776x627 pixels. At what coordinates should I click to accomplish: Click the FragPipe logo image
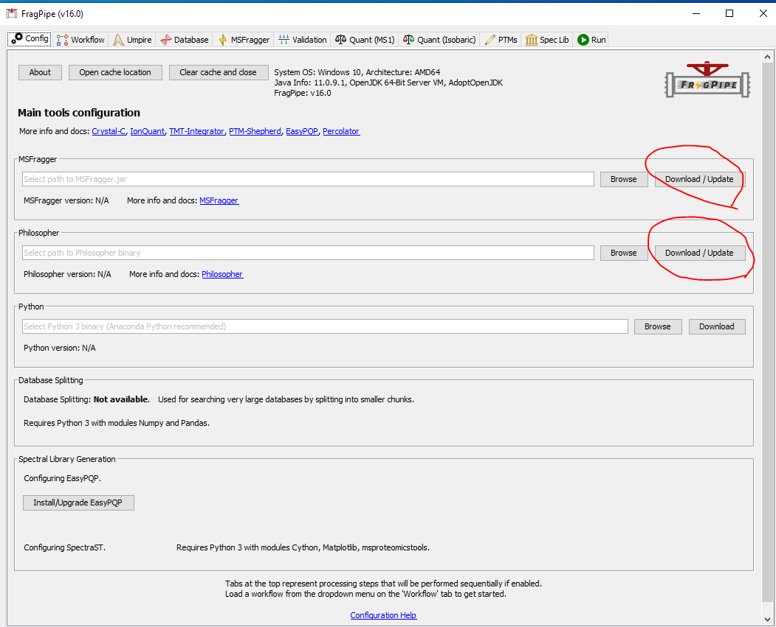(x=708, y=80)
